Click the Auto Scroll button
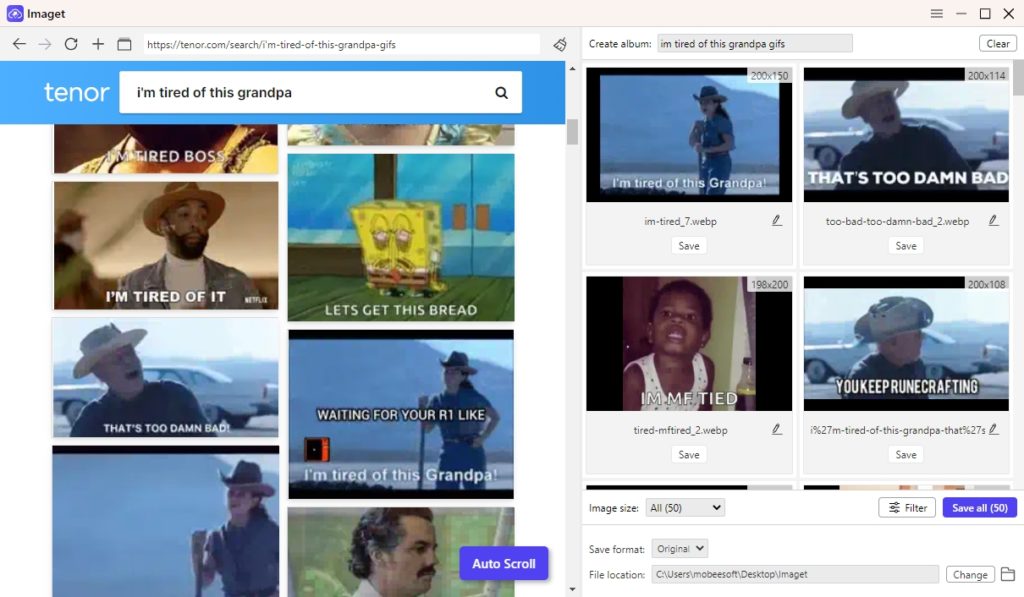1024x597 pixels. pos(504,564)
